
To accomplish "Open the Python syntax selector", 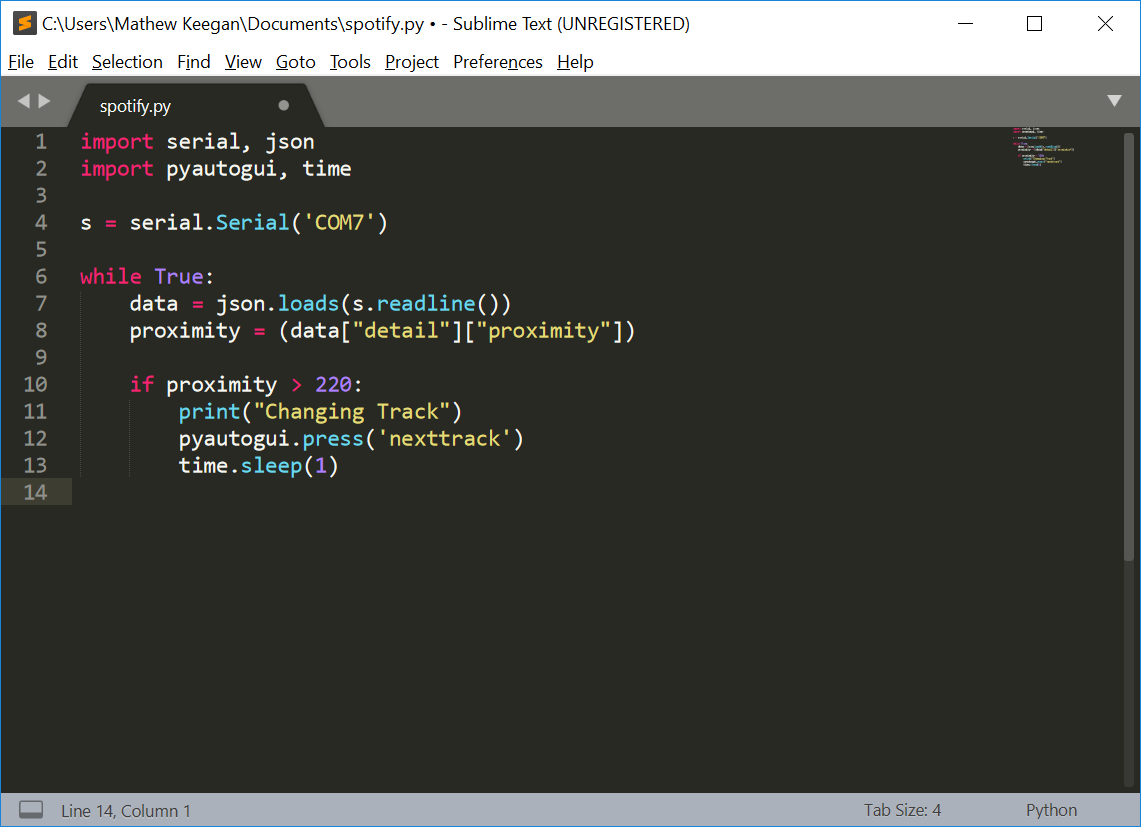I will (1051, 810).
